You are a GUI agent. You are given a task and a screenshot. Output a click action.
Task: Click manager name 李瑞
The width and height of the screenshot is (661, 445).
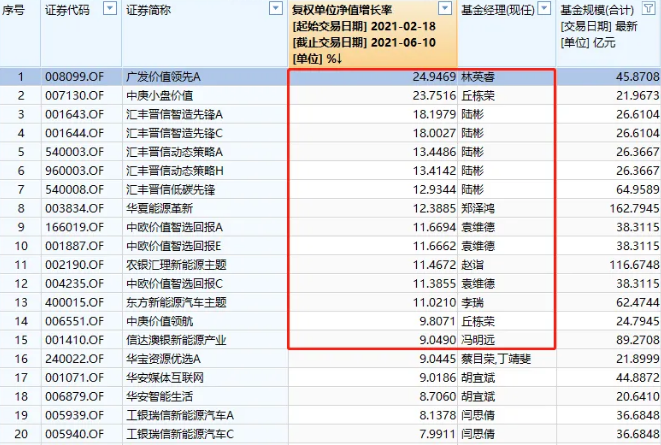pyautogui.click(x=473, y=303)
